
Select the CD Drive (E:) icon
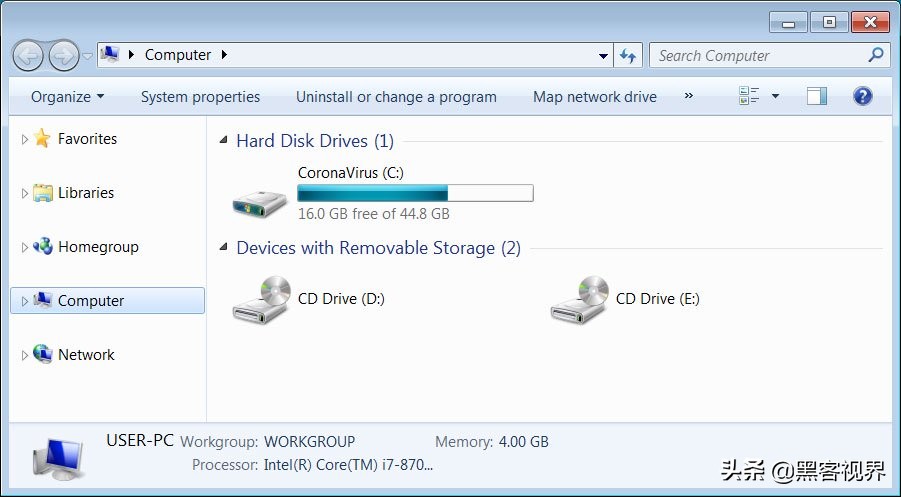578,299
